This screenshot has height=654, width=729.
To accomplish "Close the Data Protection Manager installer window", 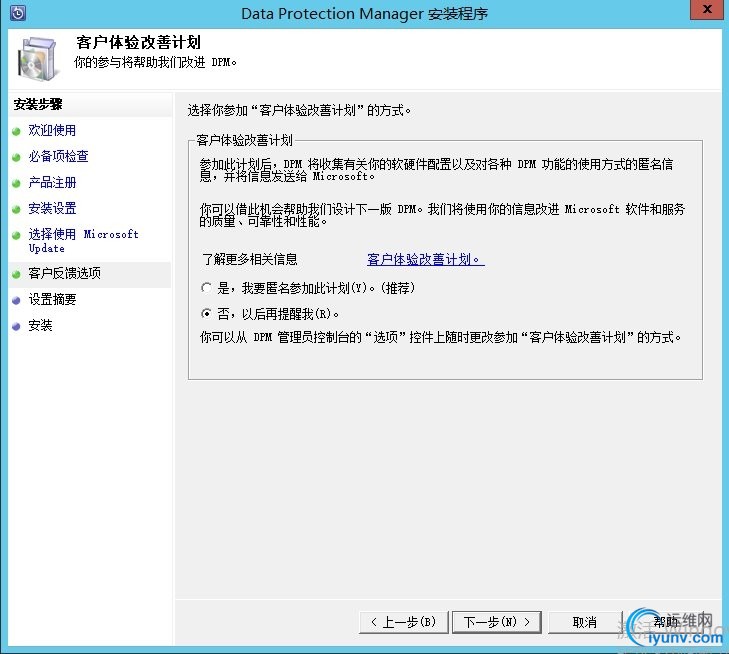I will click(707, 9).
